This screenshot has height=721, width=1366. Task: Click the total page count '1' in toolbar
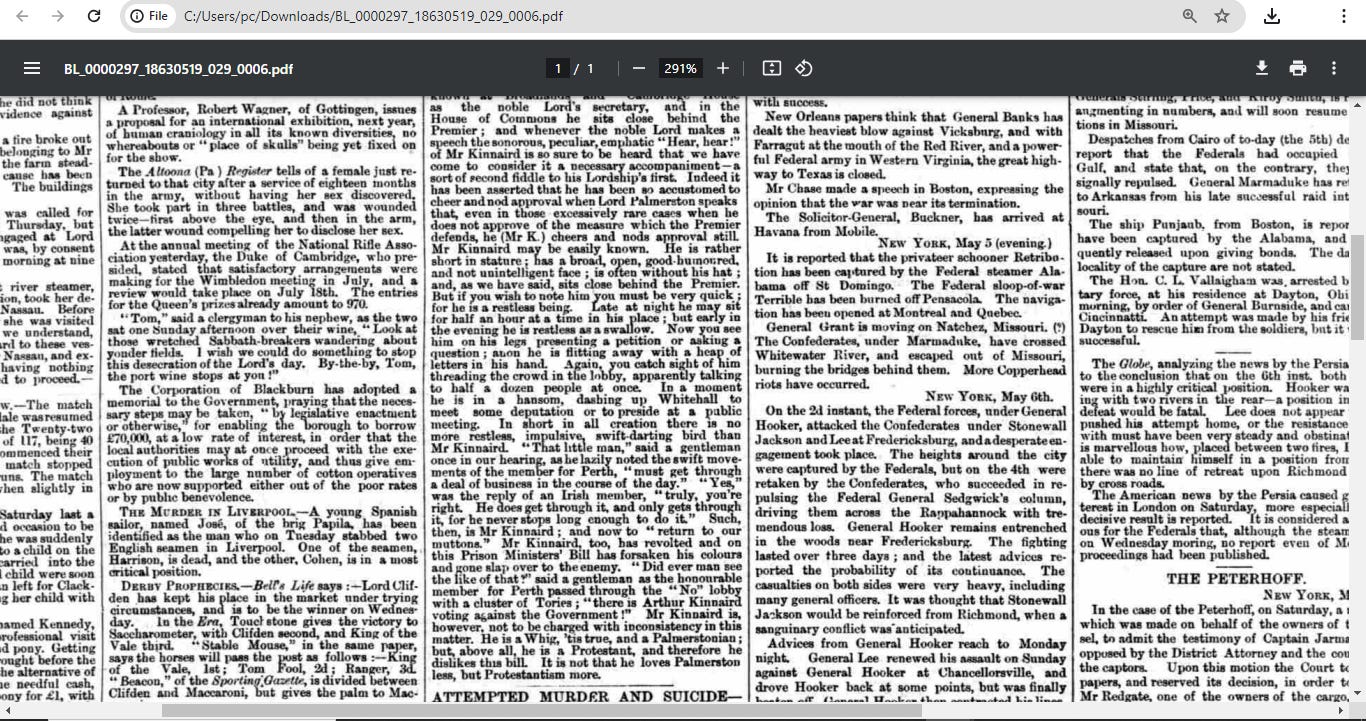click(591, 68)
